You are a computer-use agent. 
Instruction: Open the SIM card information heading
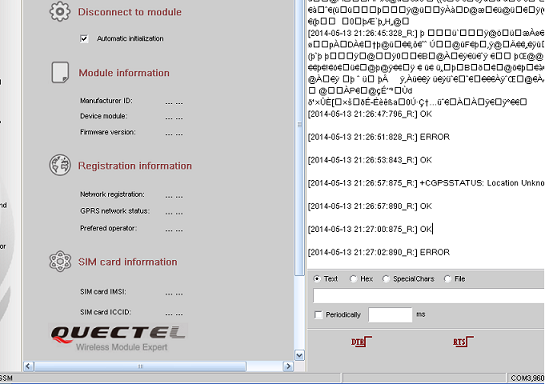click(128, 262)
